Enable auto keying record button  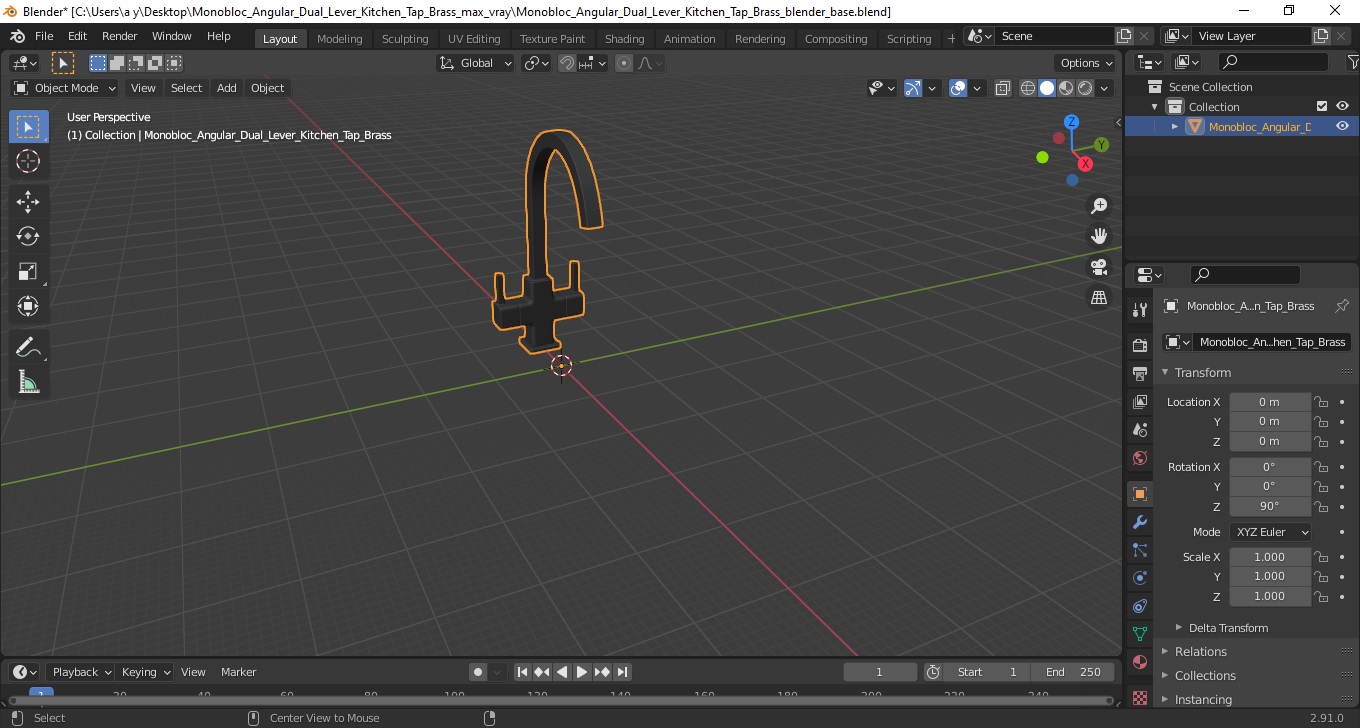coord(478,672)
